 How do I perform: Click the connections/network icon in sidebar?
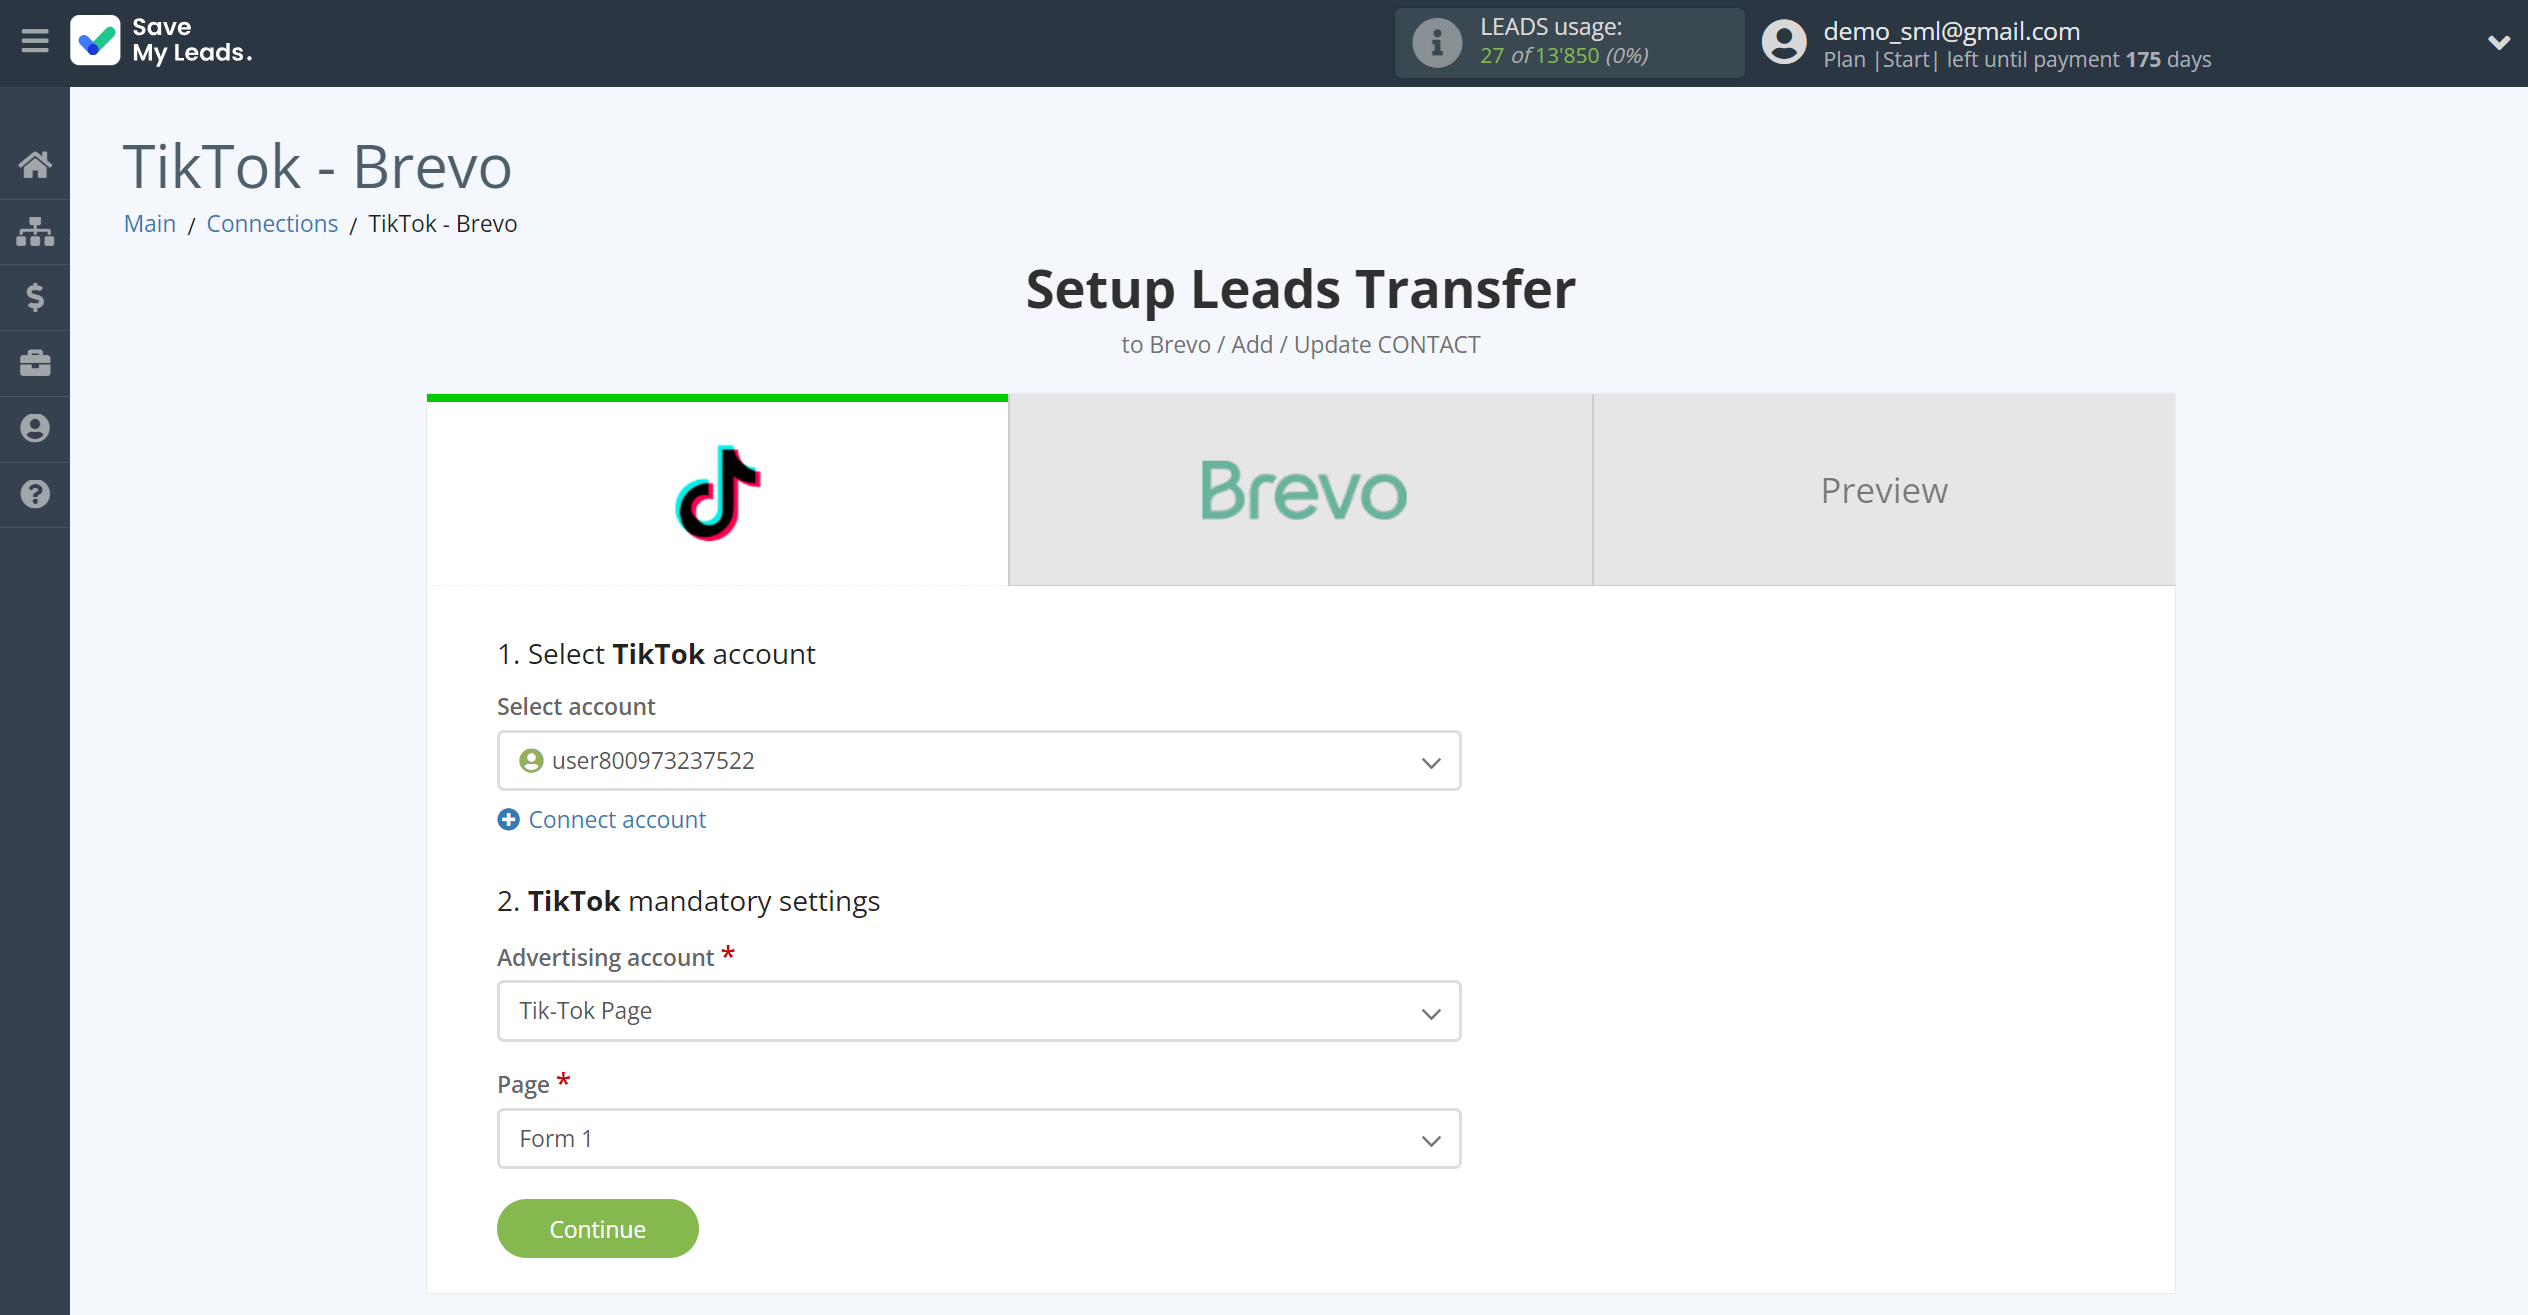(x=35, y=231)
